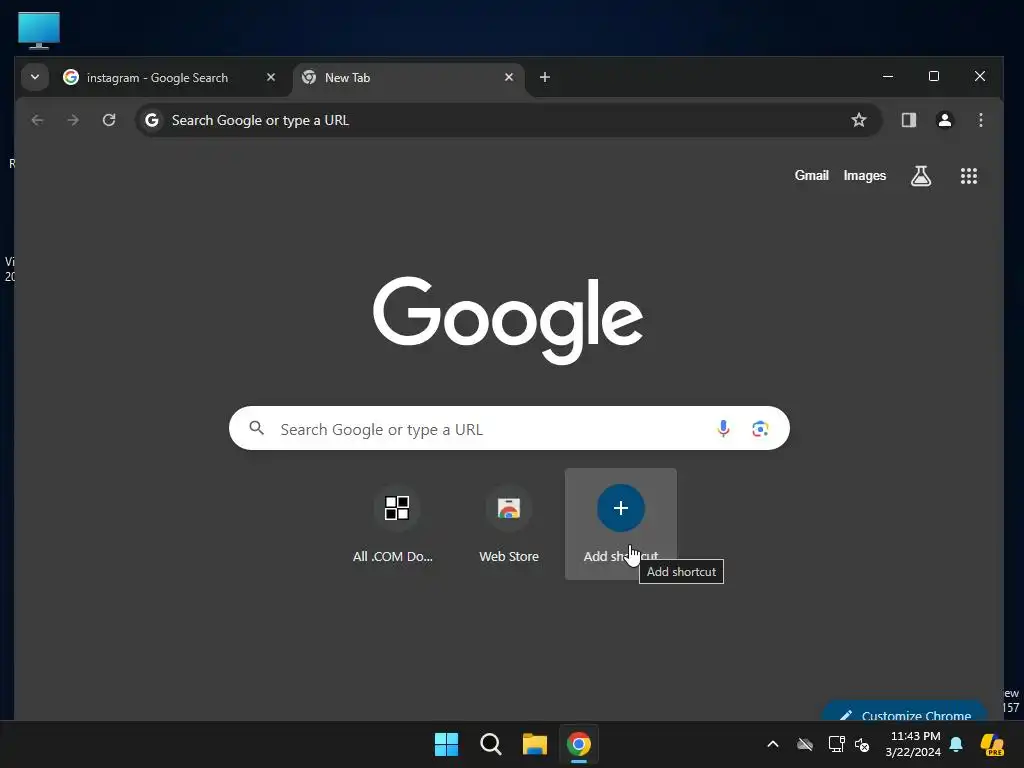Open a new tab with plus button
The height and width of the screenshot is (768, 1024).
coord(545,77)
